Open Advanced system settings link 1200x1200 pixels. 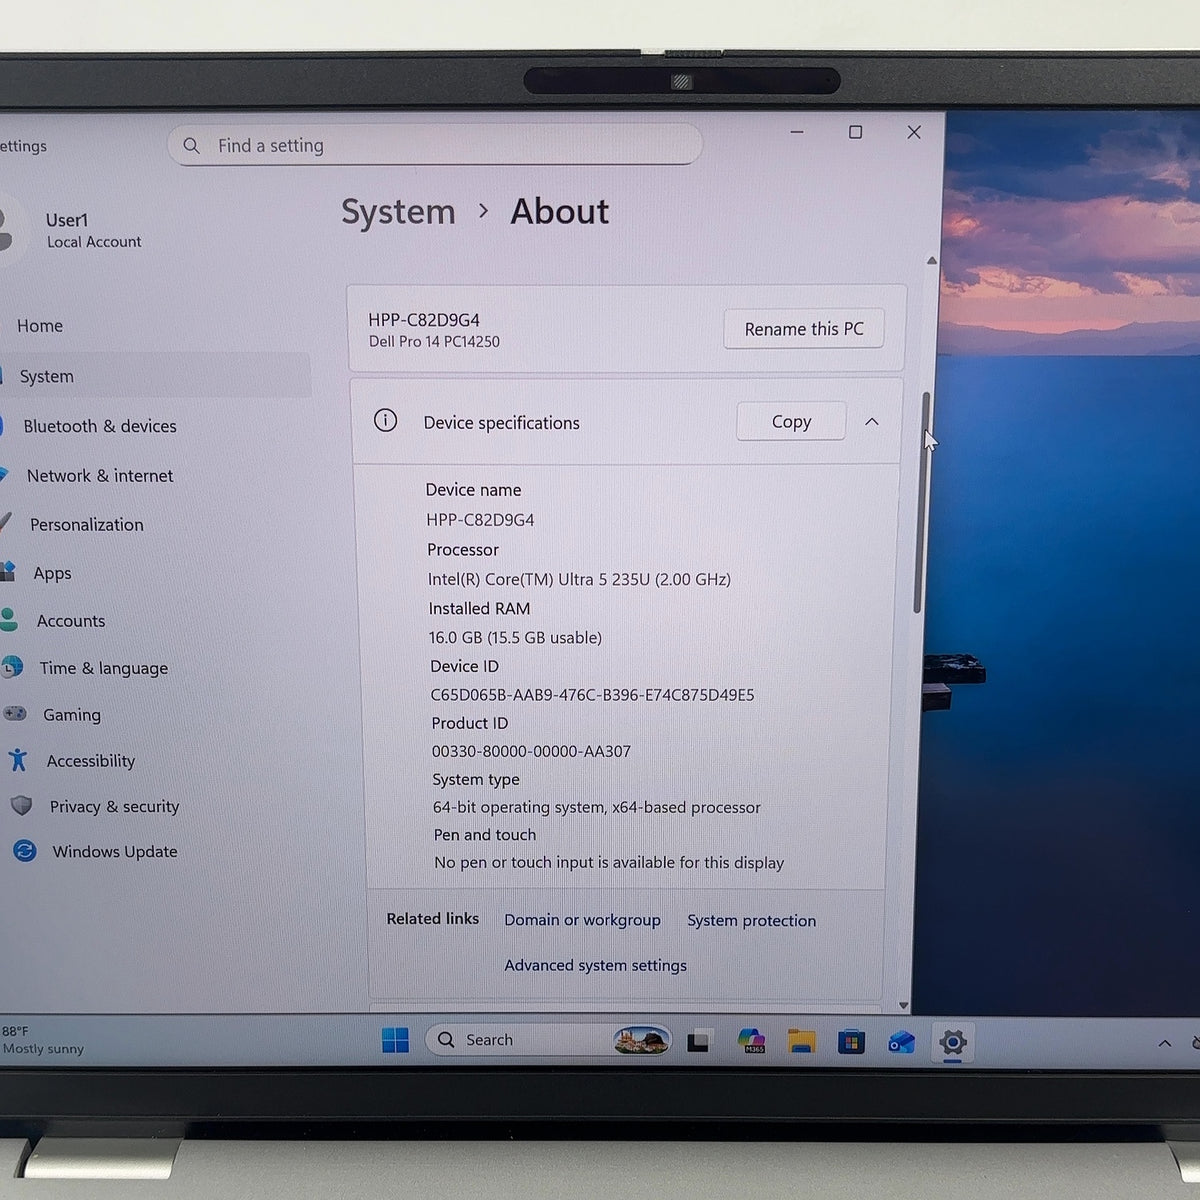(595, 965)
